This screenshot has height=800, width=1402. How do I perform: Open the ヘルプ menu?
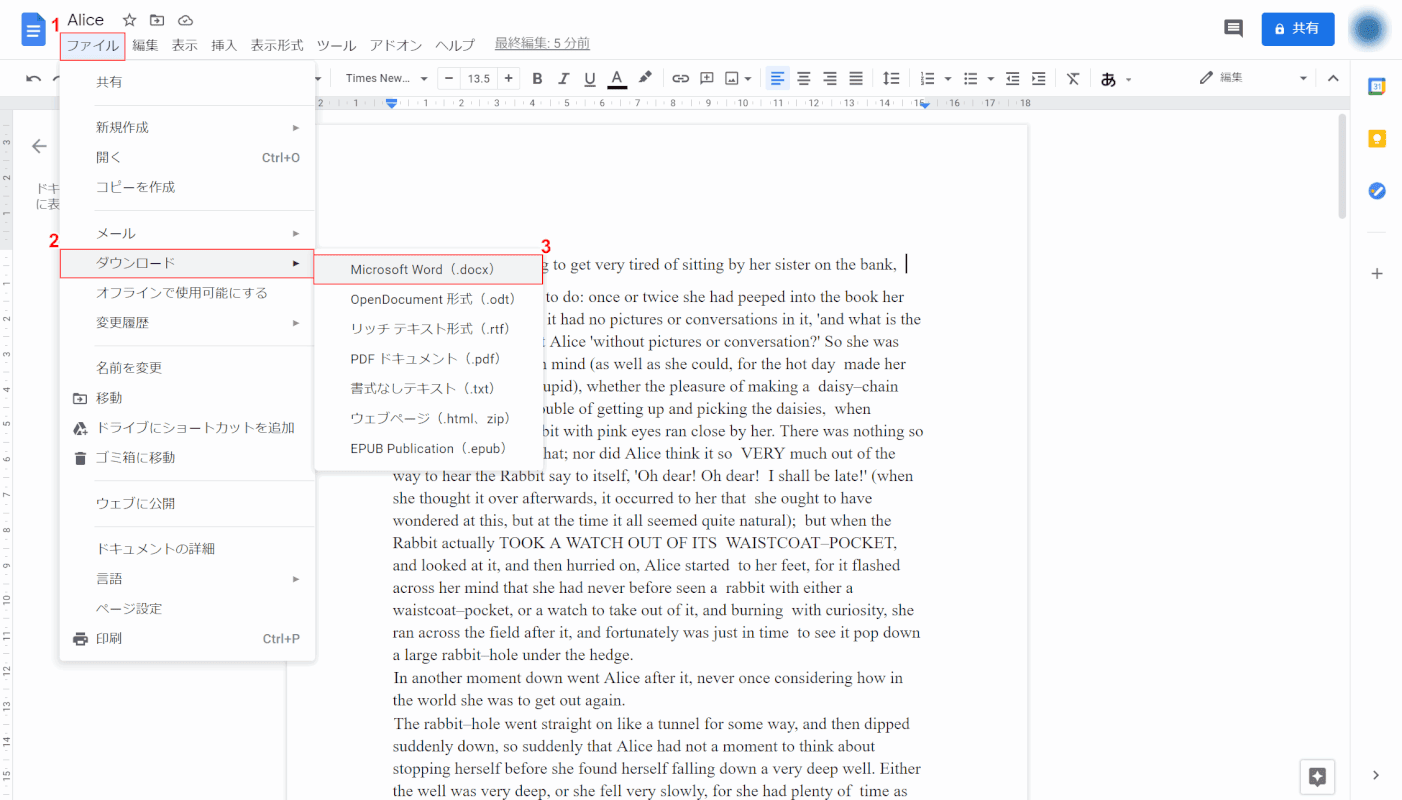point(455,46)
